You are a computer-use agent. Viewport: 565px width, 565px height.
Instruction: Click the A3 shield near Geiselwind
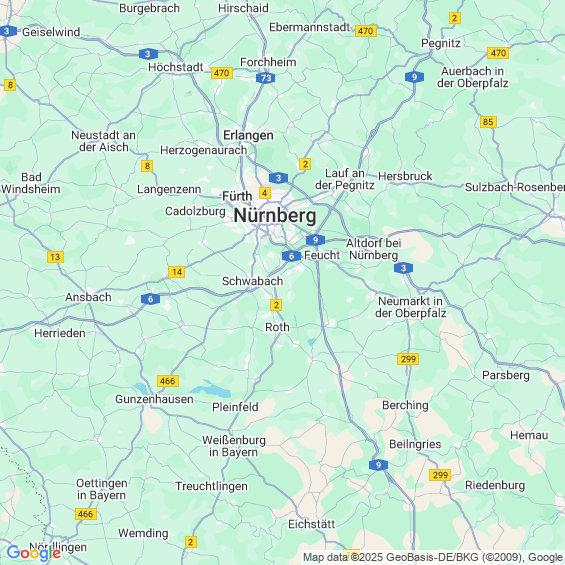(x=7, y=31)
